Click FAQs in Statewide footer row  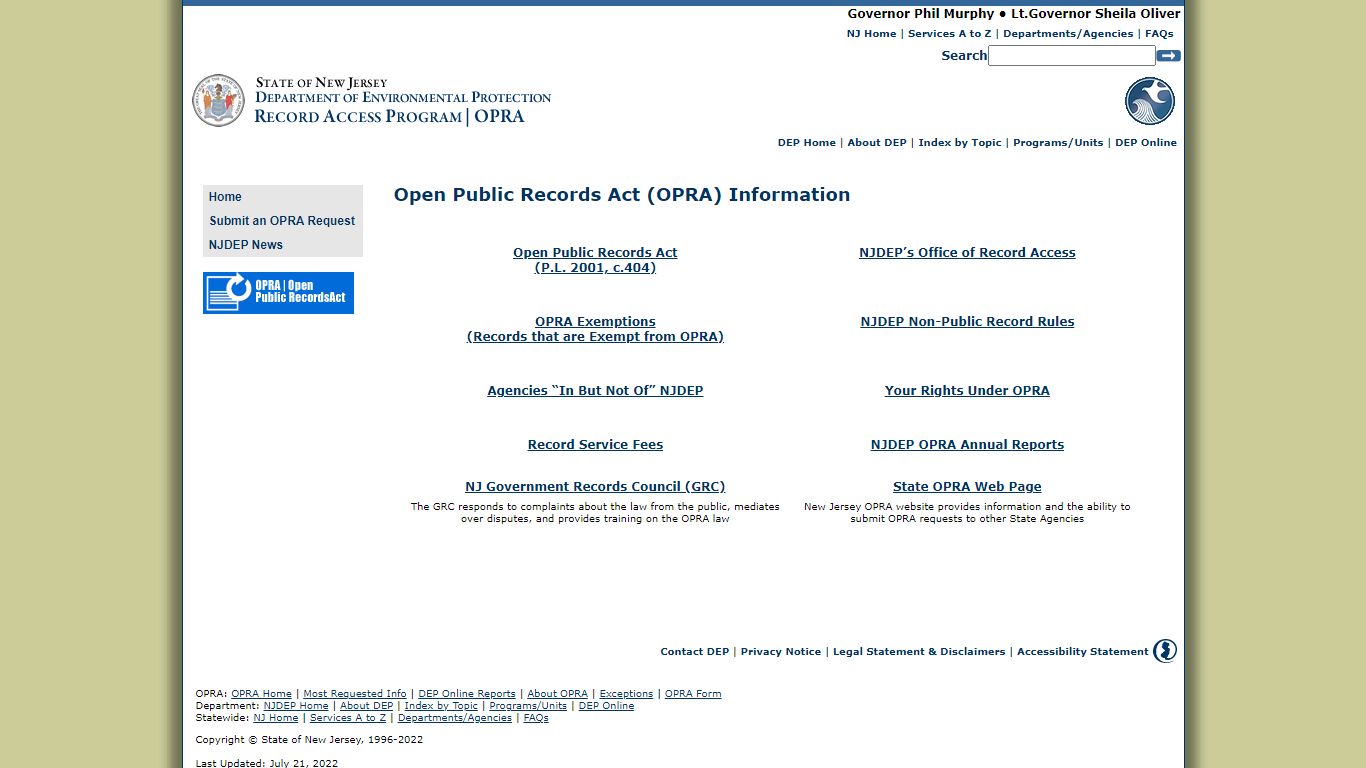(536, 718)
